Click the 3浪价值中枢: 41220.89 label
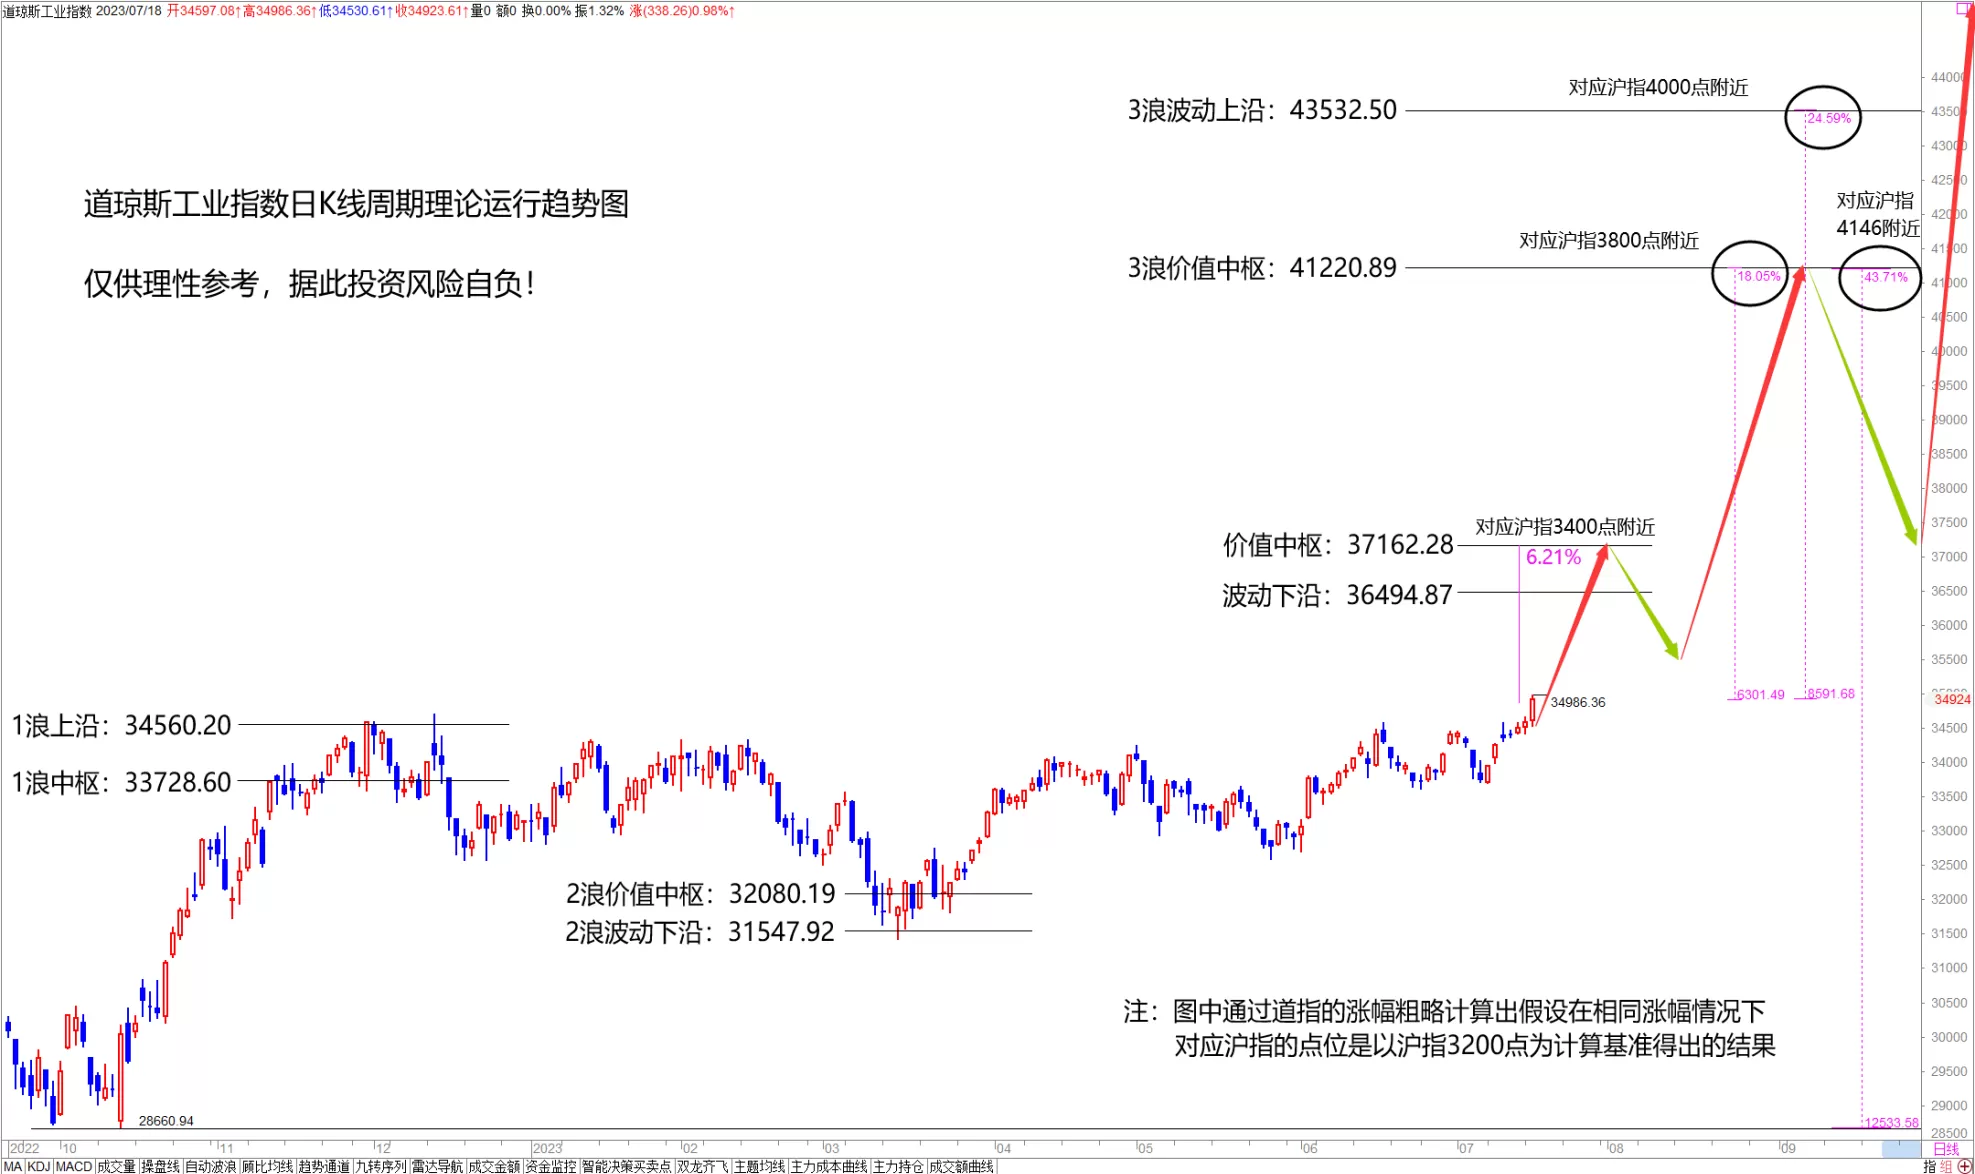The width and height of the screenshot is (1975, 1174). tap(1262, 268)
